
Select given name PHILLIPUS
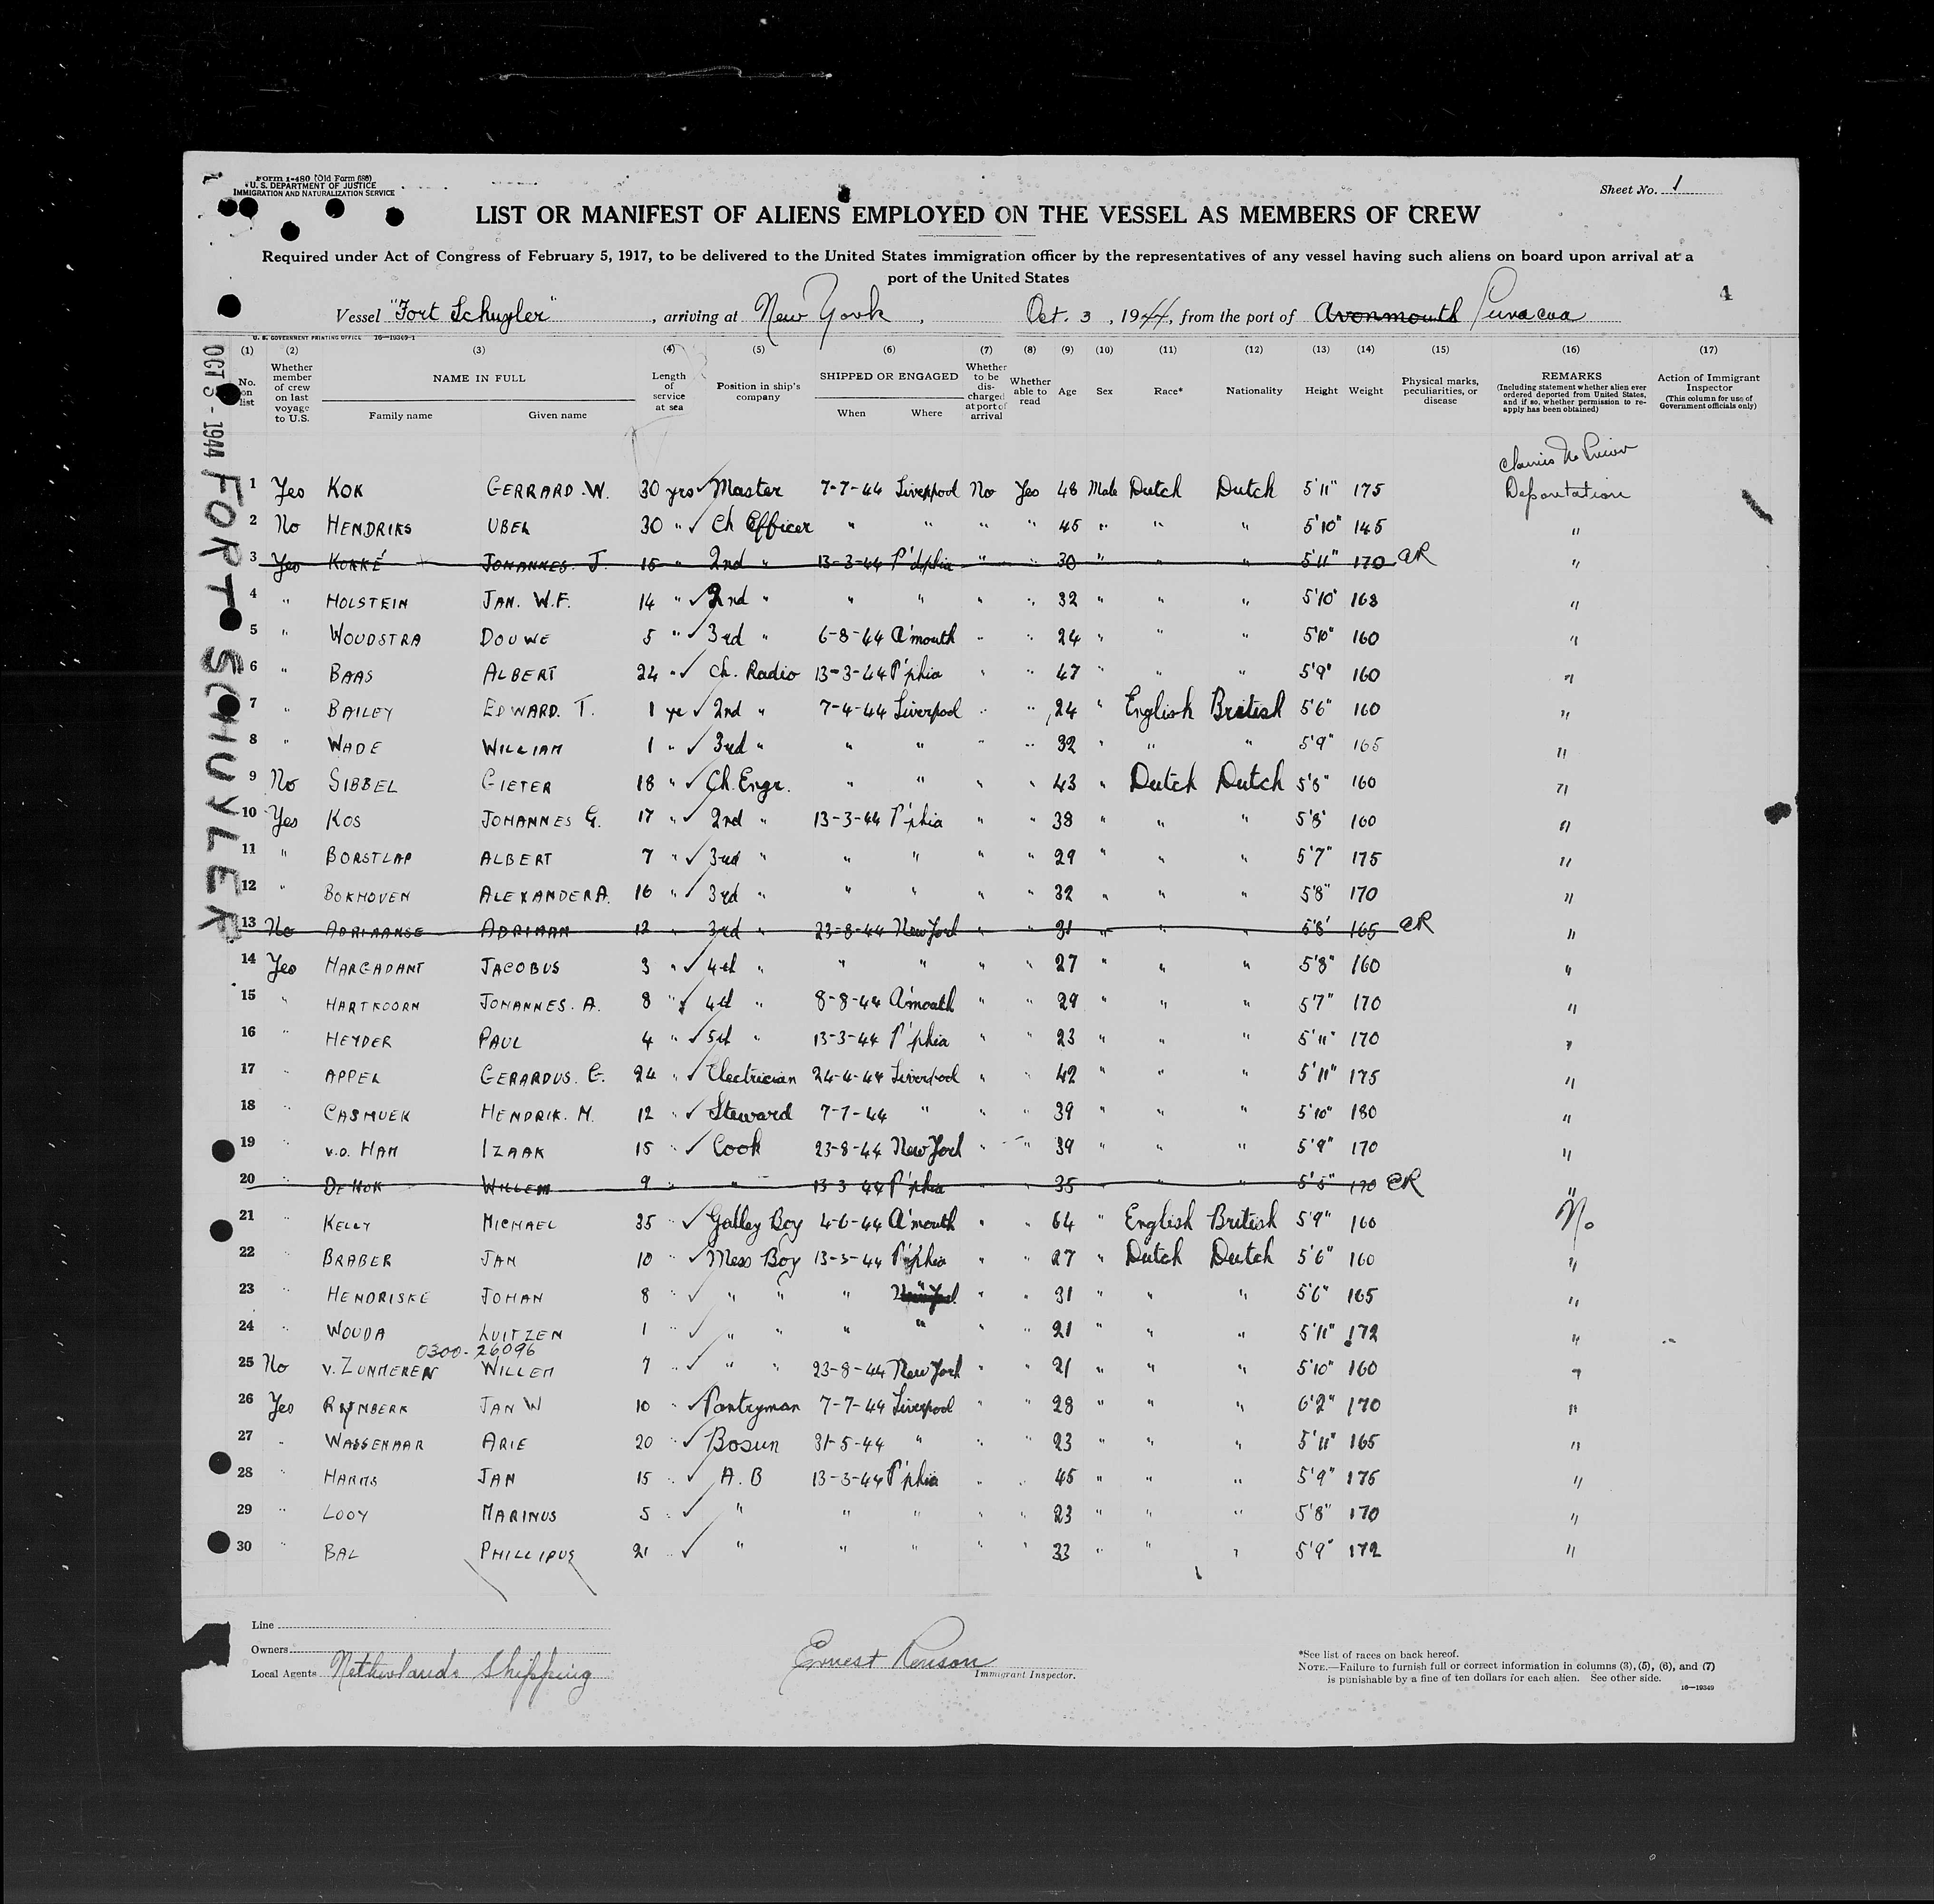[529, 1554]
